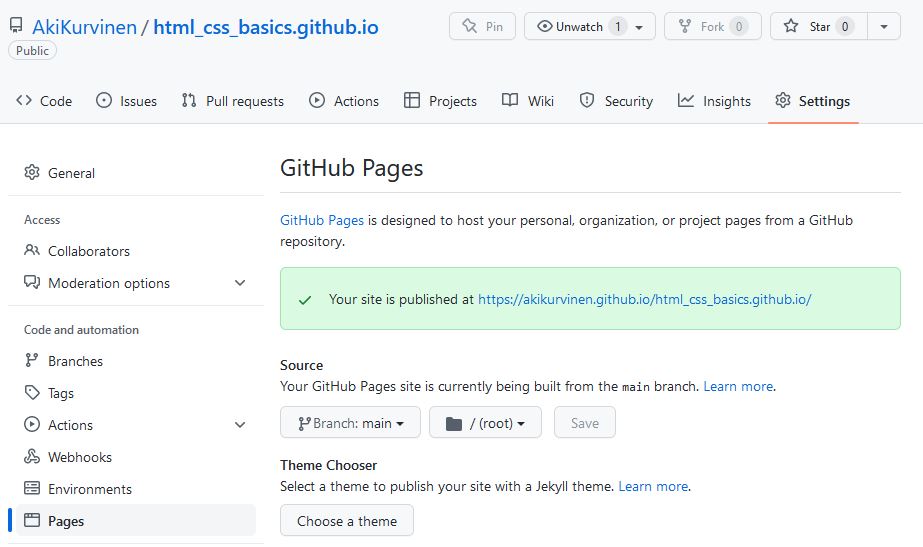Switch to the Code tab
This screenshot has width=923, height=547.
[x=44, y=101]
